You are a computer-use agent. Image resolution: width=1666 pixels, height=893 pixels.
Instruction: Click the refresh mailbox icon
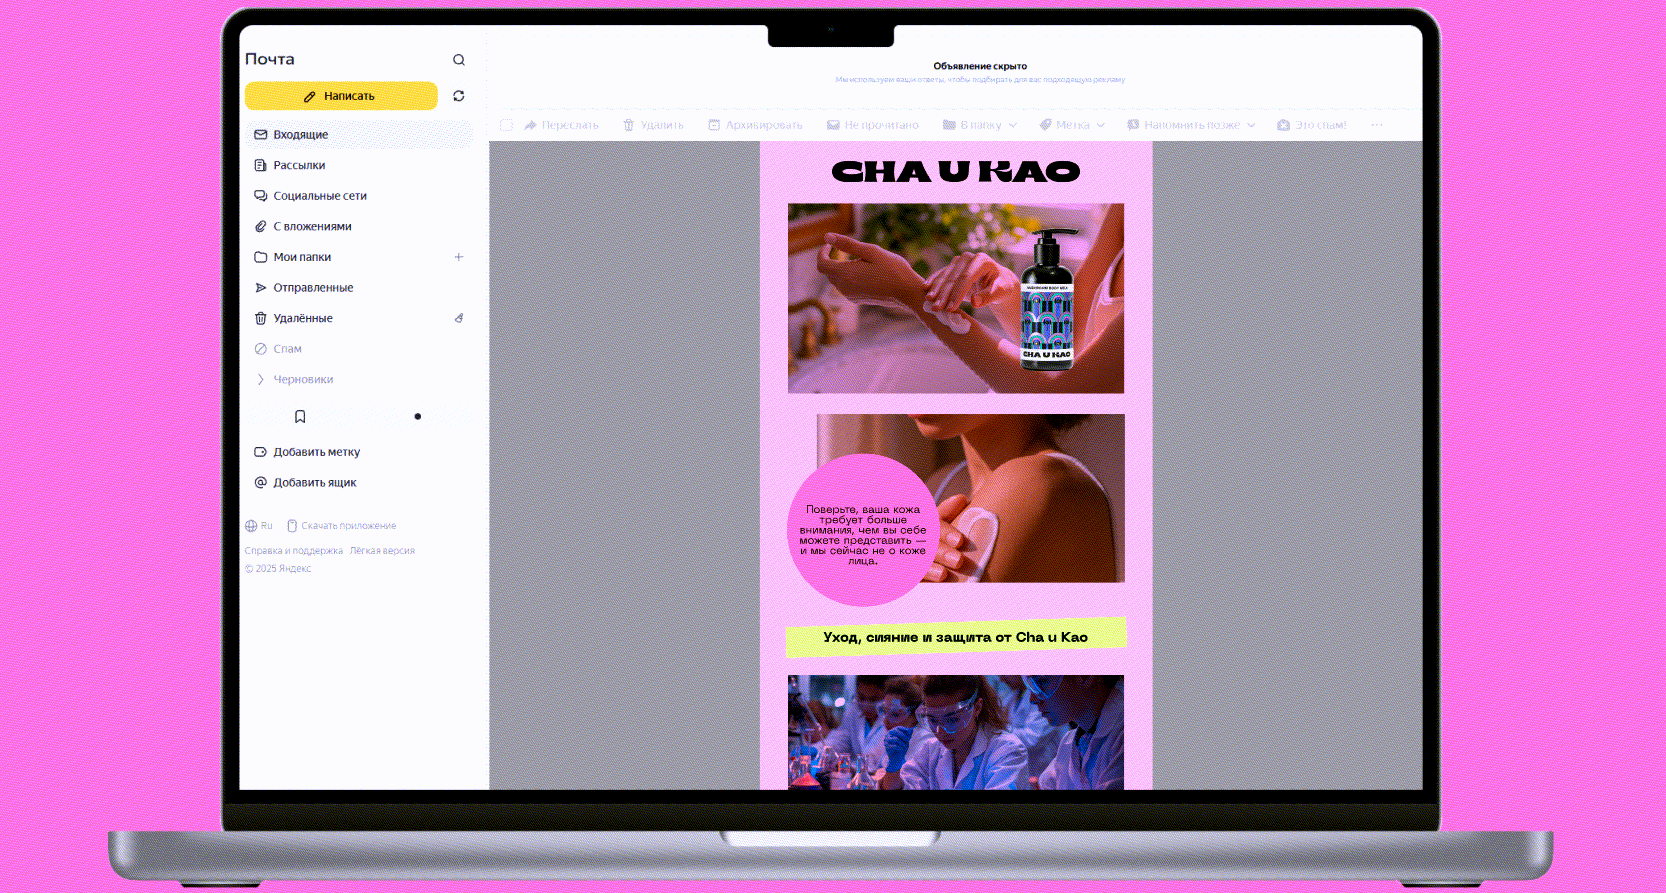point(459,96)
